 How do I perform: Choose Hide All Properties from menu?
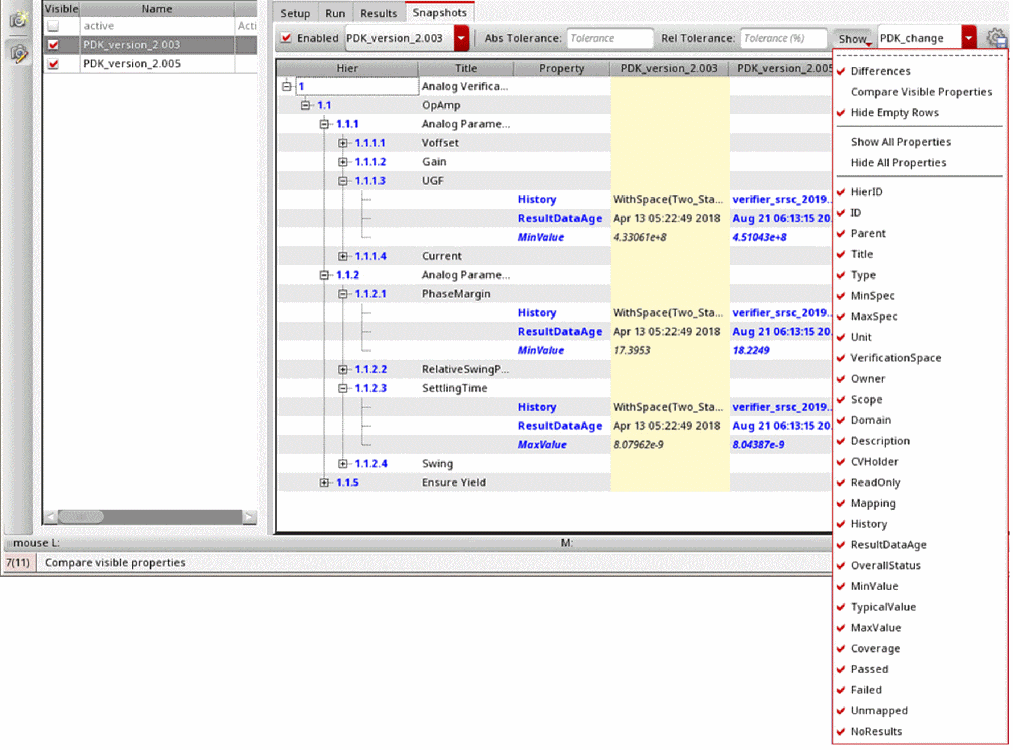point(898,163)
